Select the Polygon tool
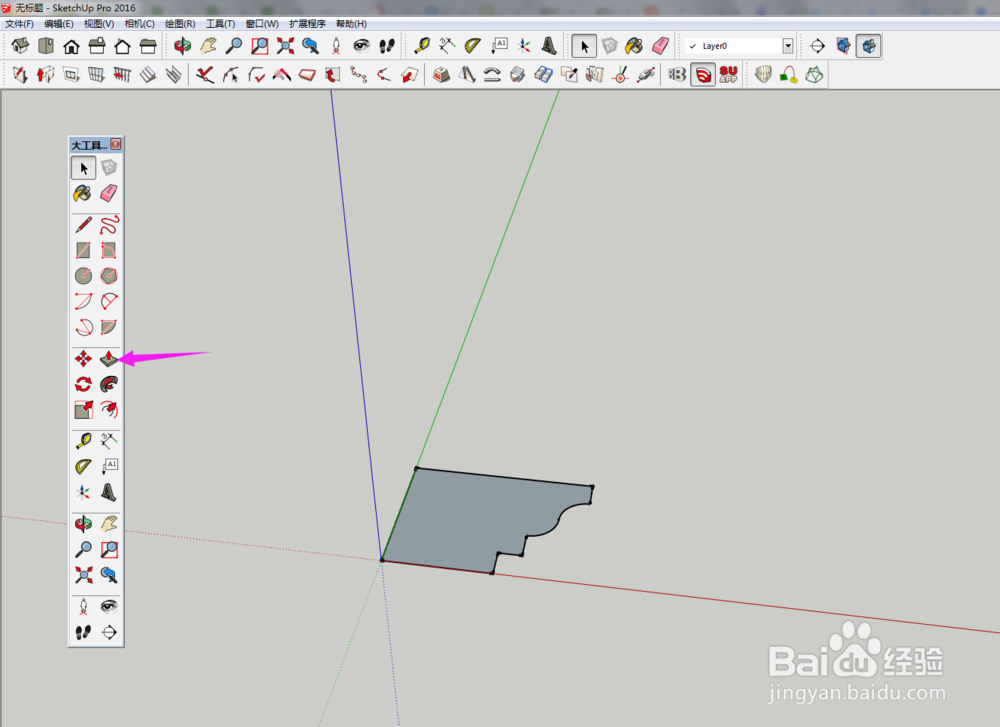 109,275
